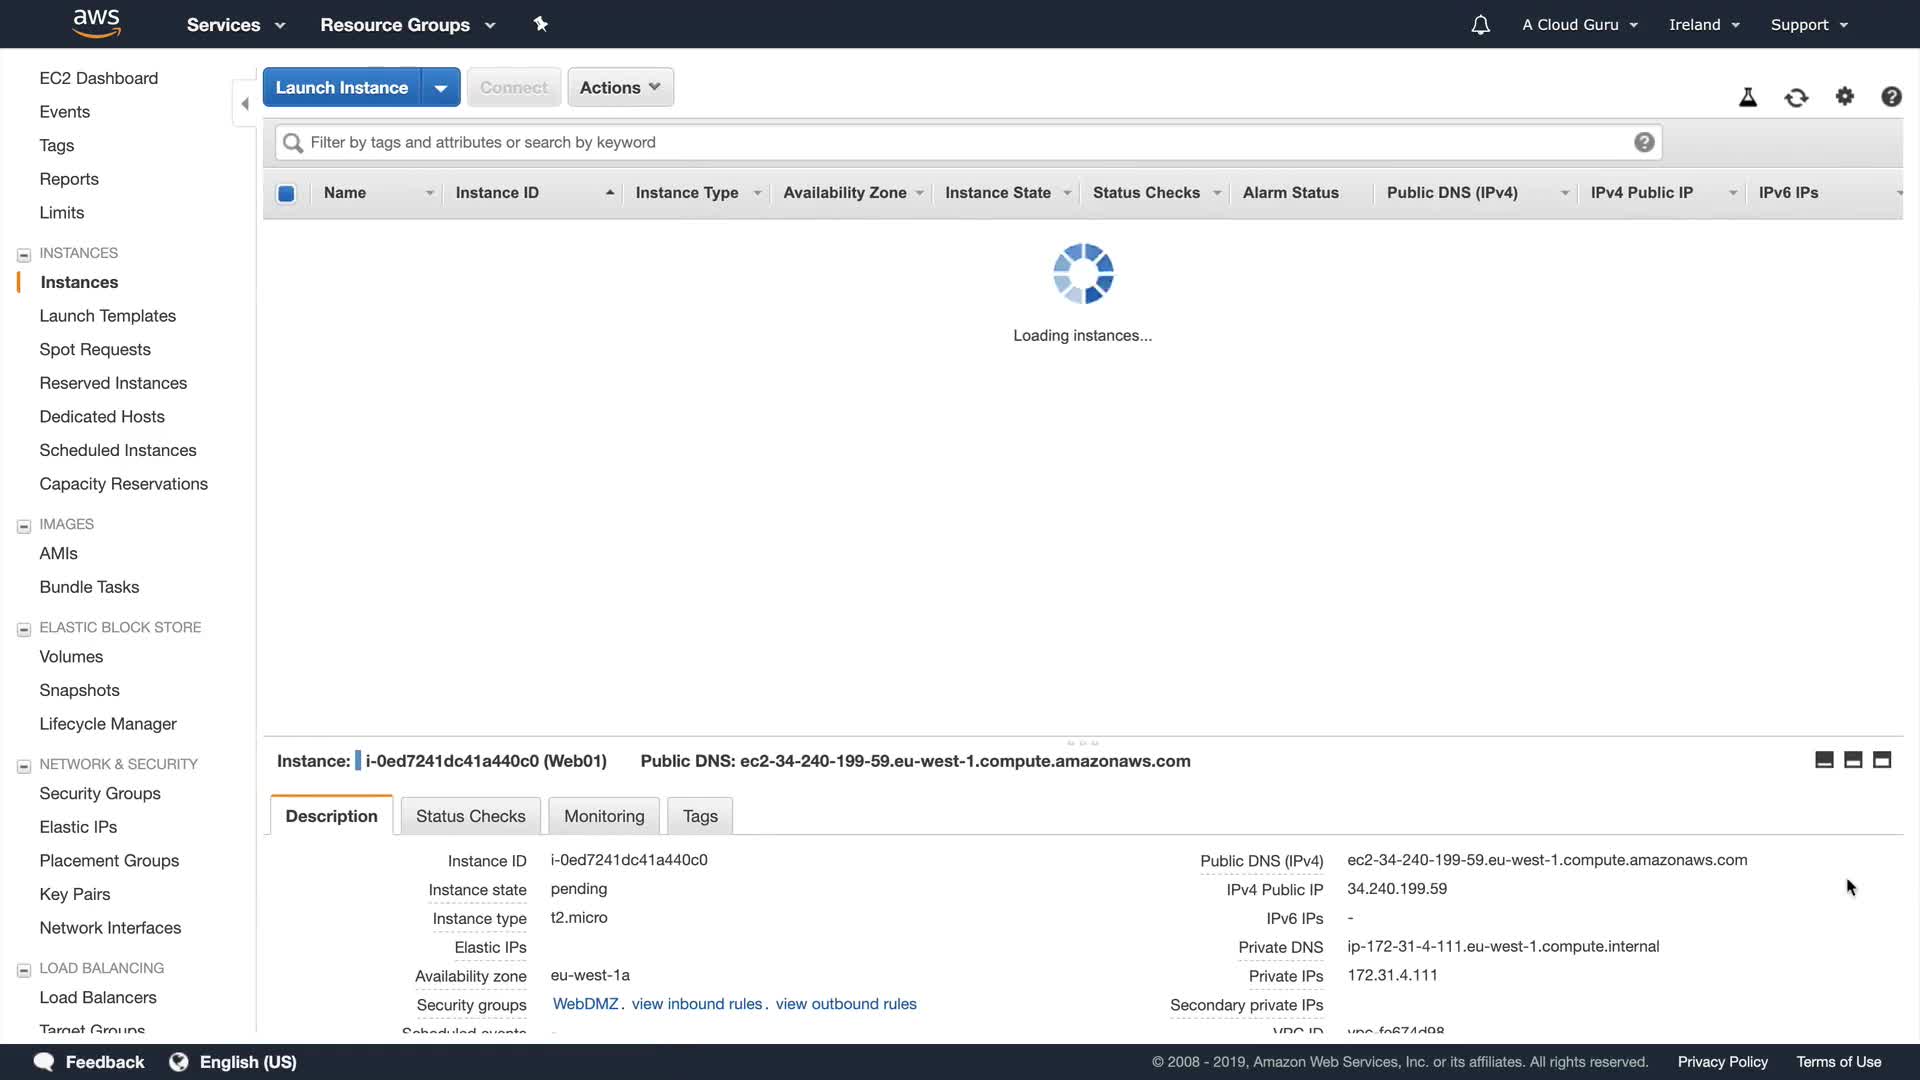Open the Launch Instance dropdown arrow
1920x1080 pixels.
440,88
